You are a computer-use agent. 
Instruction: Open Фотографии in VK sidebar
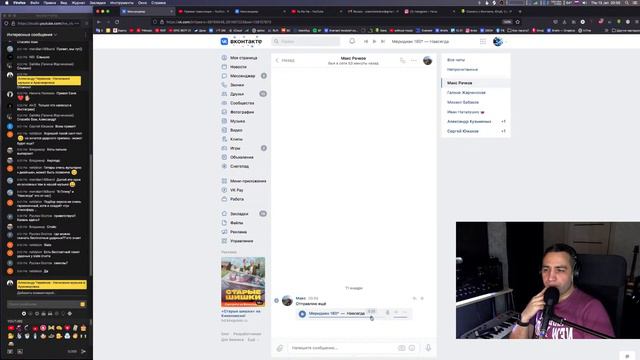point(242,112)
